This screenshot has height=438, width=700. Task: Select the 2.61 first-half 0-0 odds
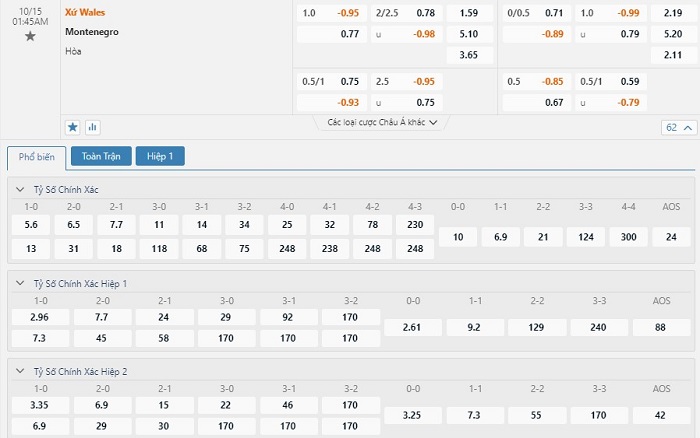point(412,327)
